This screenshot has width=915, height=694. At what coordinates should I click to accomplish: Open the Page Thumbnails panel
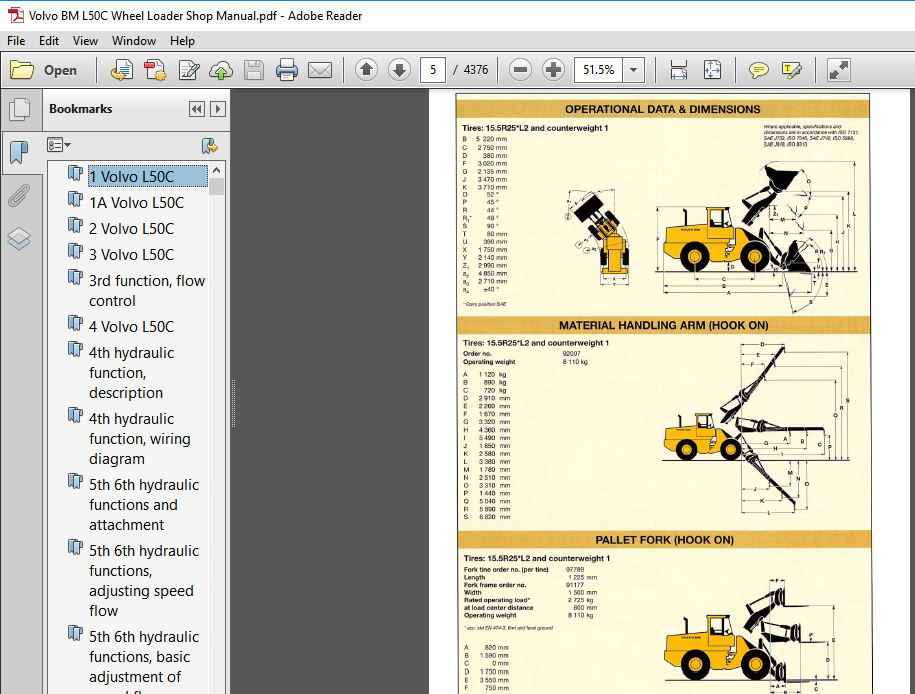pyautogui.click(x=20, y=109)
